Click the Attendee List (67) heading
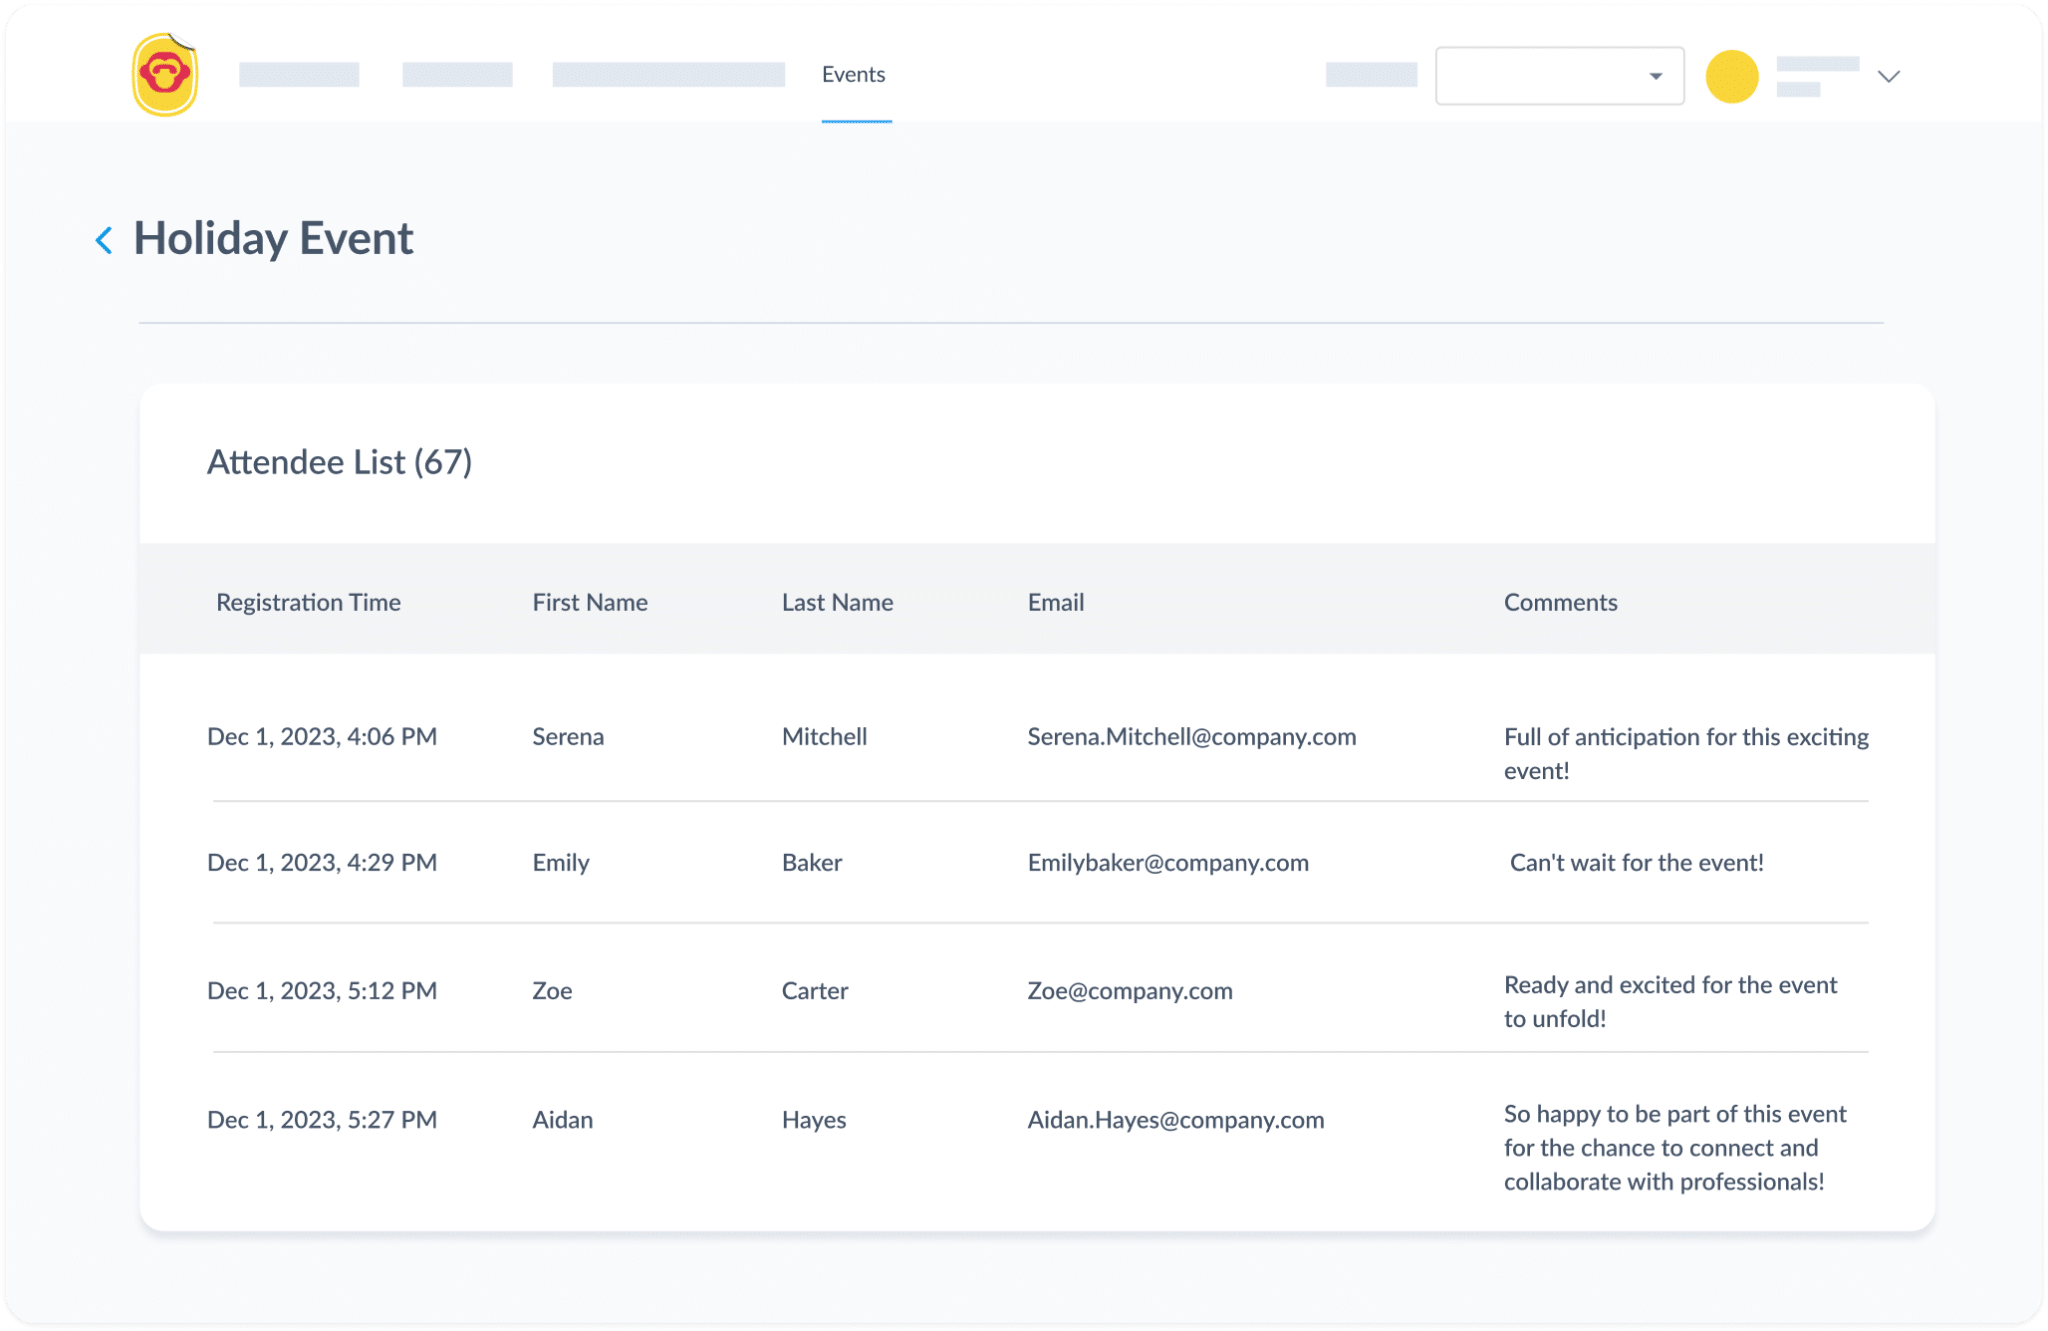 click(340, 462)
